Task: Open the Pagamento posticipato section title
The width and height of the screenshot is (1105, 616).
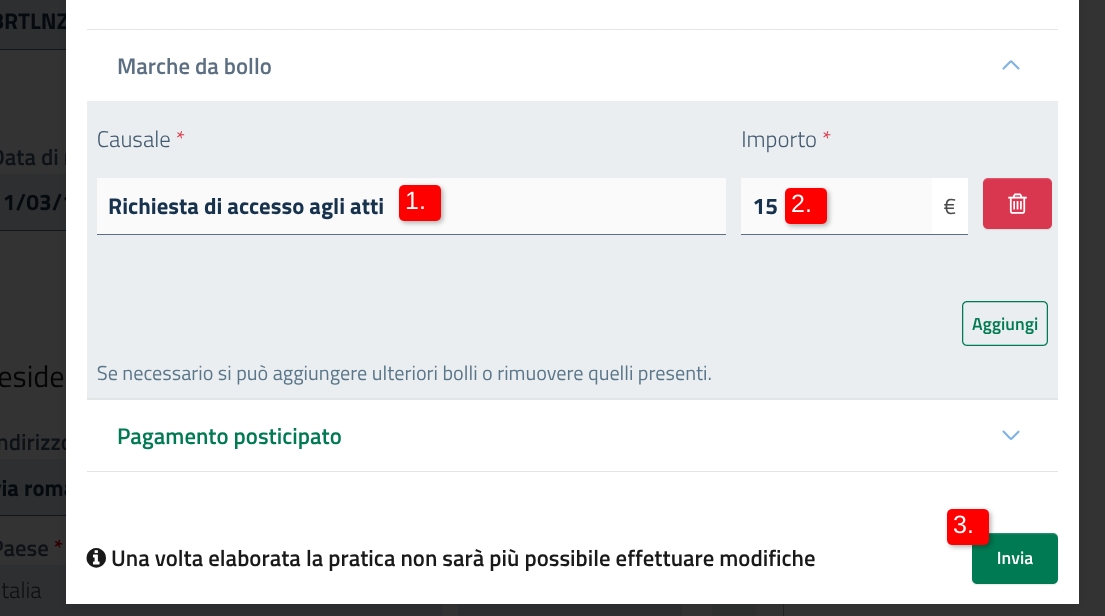Action: click(229, 437)
